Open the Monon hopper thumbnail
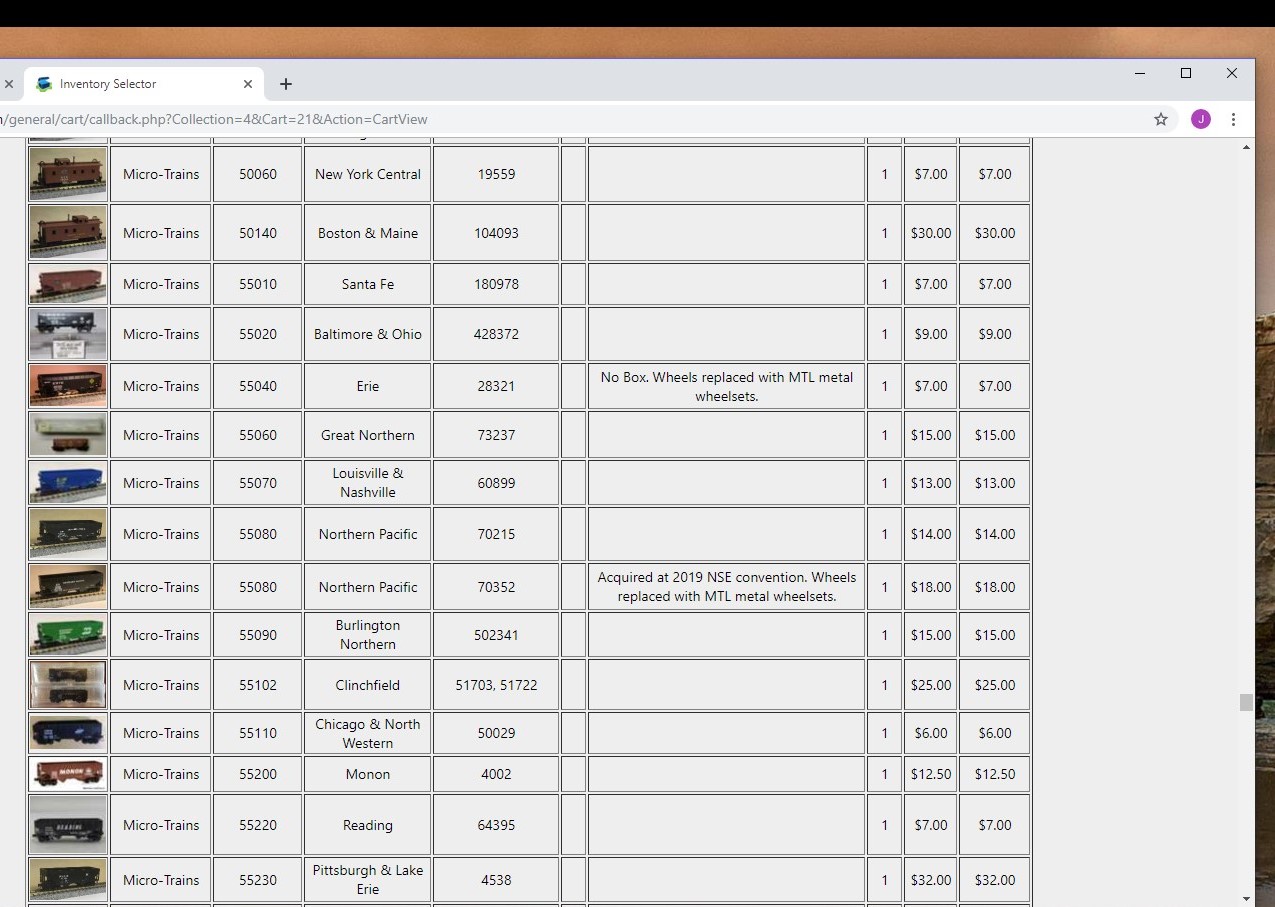Viewport: 1275px width, 907px height. click(x=68, y=774)
